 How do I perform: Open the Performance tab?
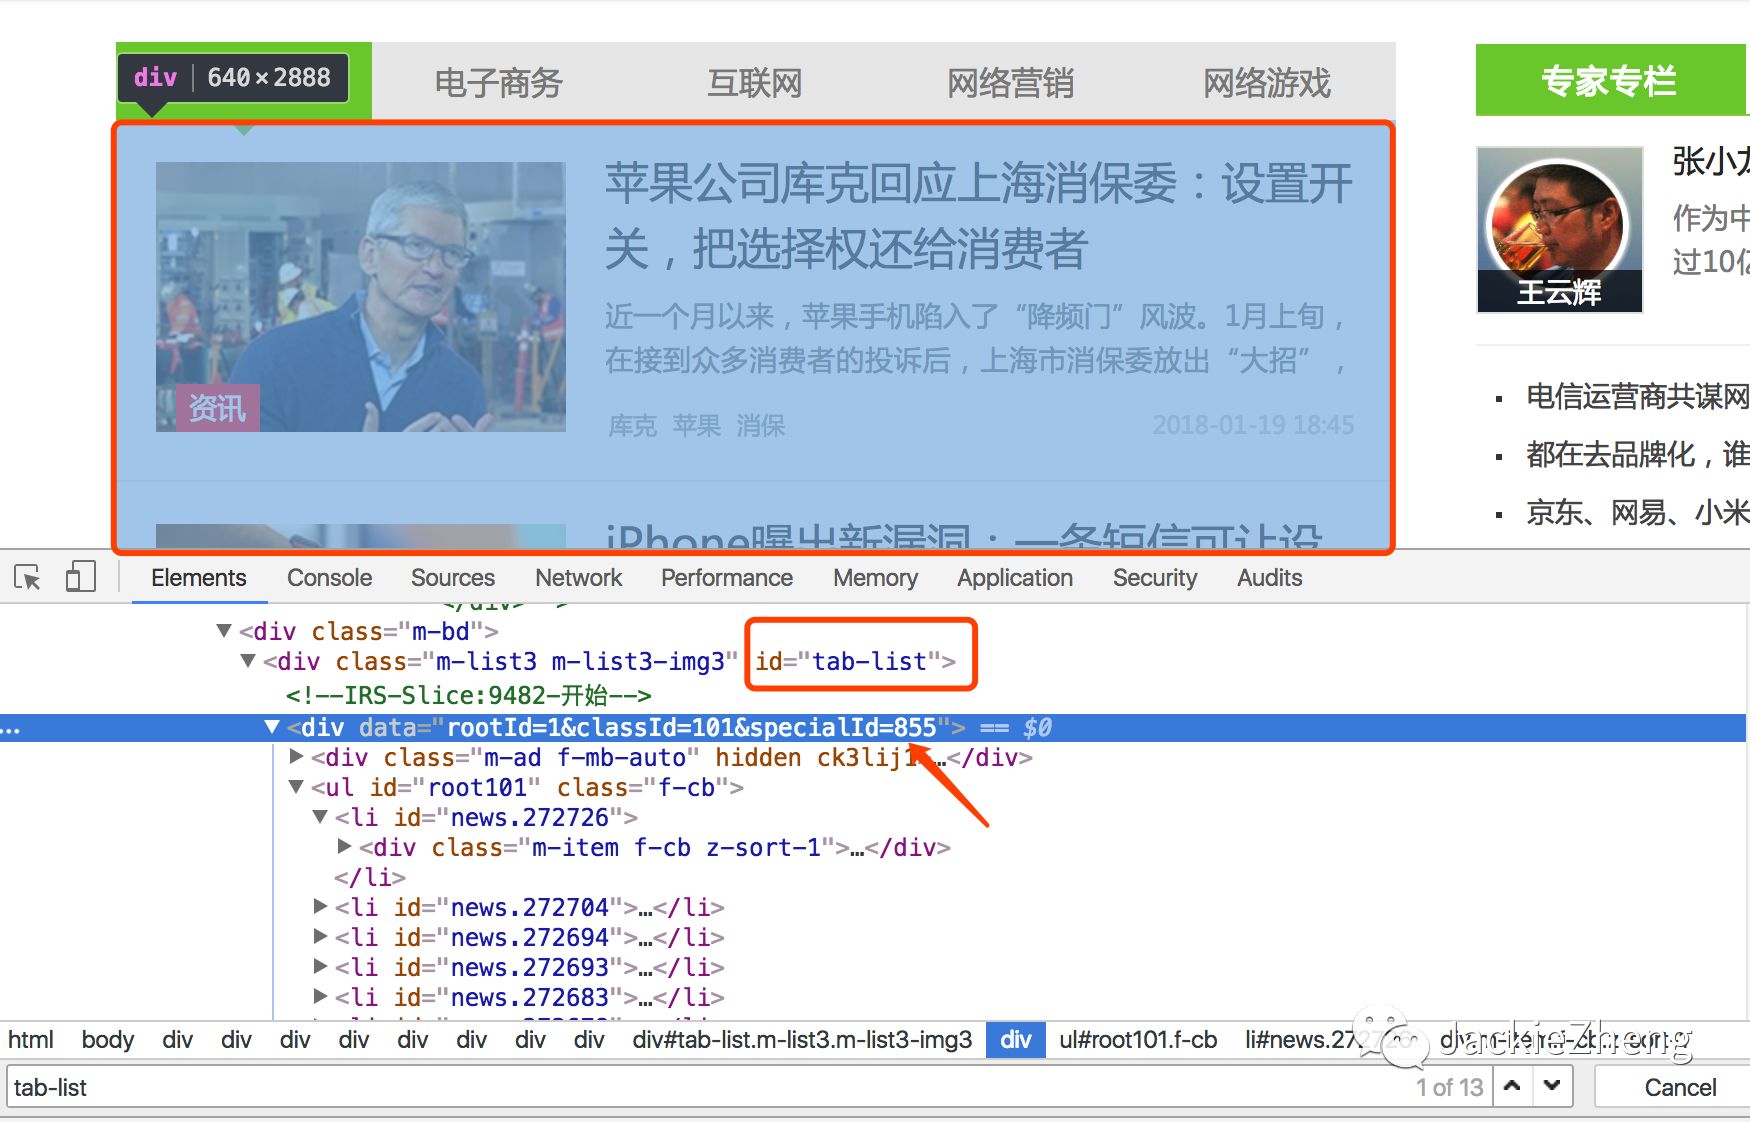pyautogui.click(x=726, y=578)
